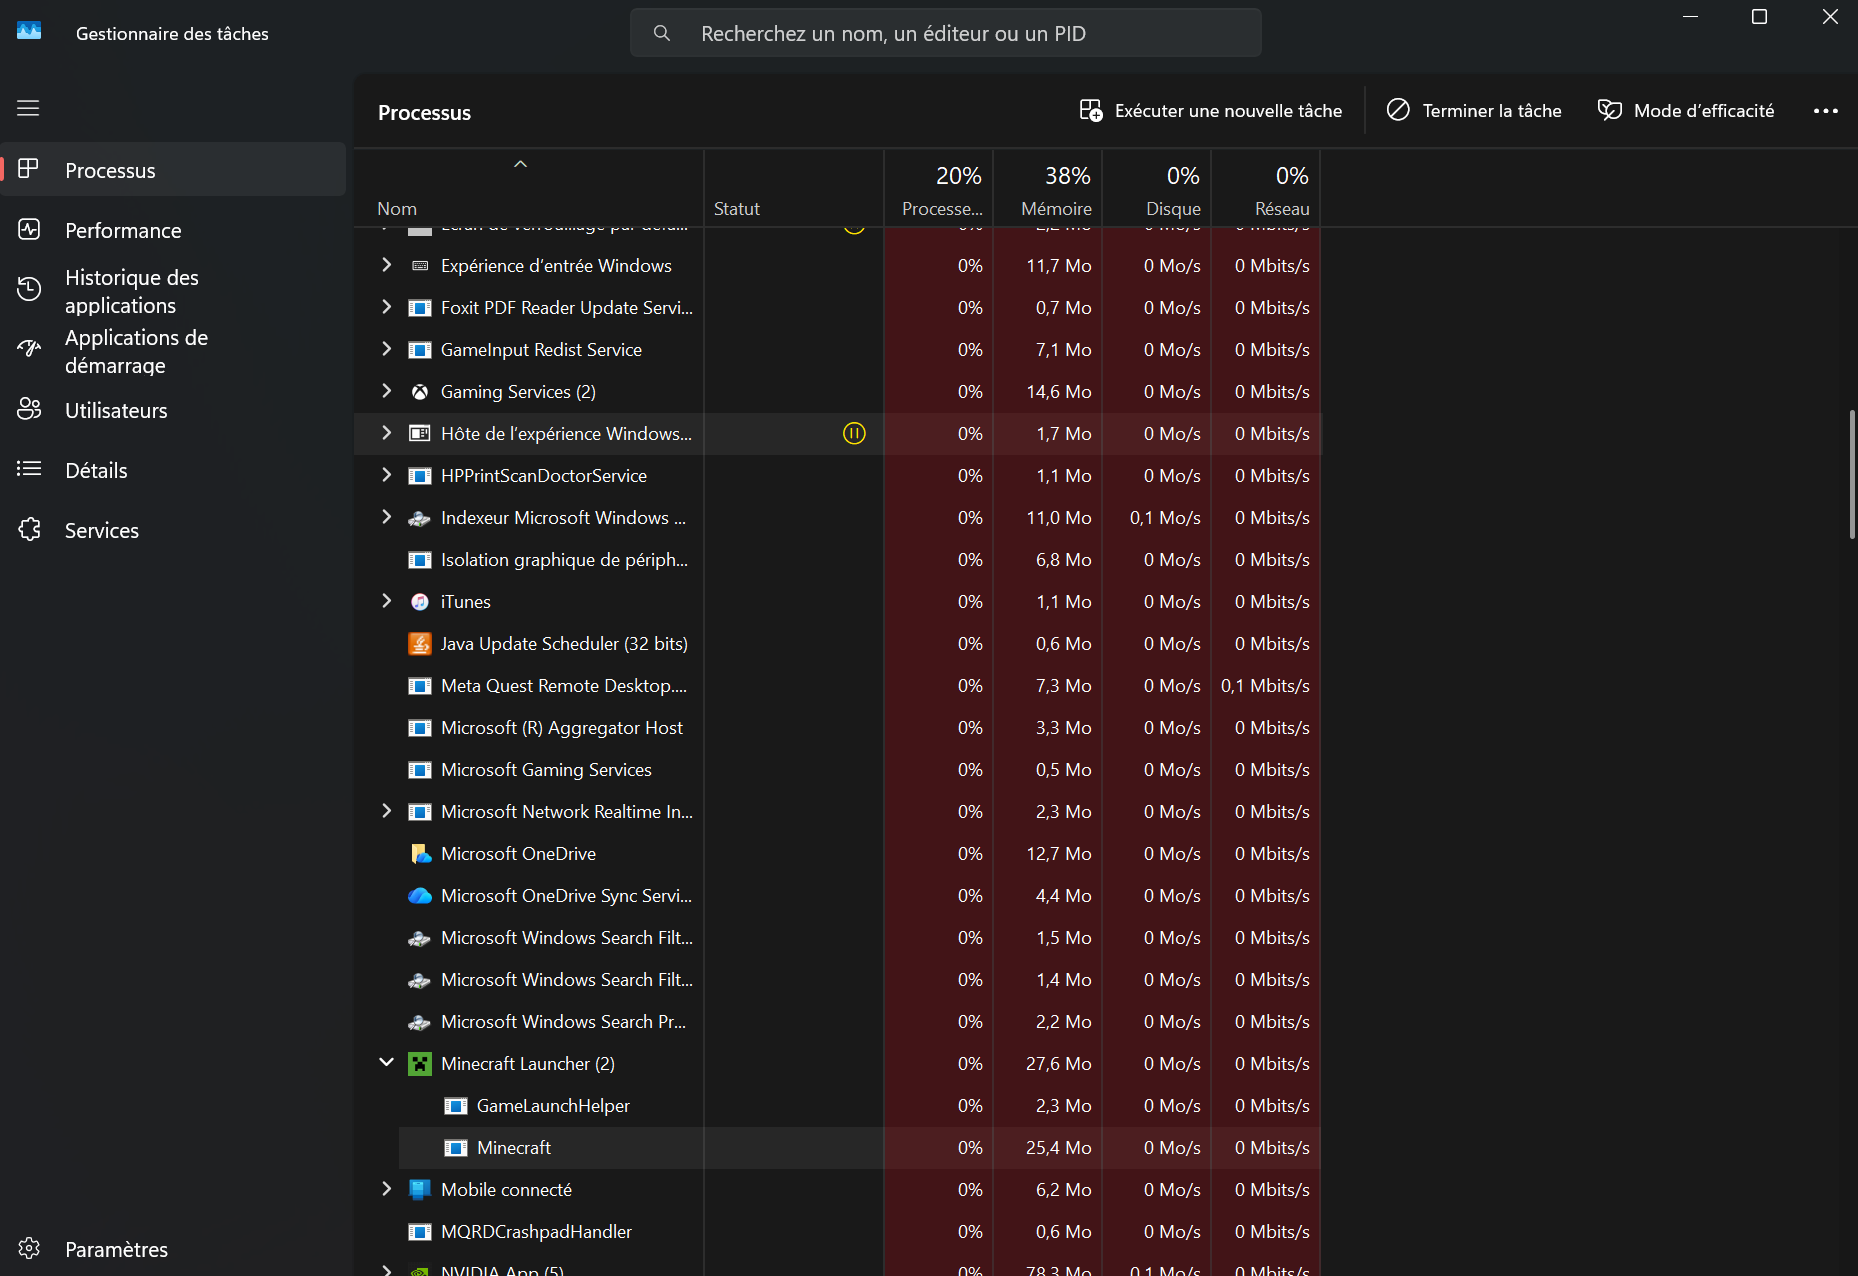Switch to the Performance page
The height and width of the screenshot is (1276, 1858).
pos(174,230)
